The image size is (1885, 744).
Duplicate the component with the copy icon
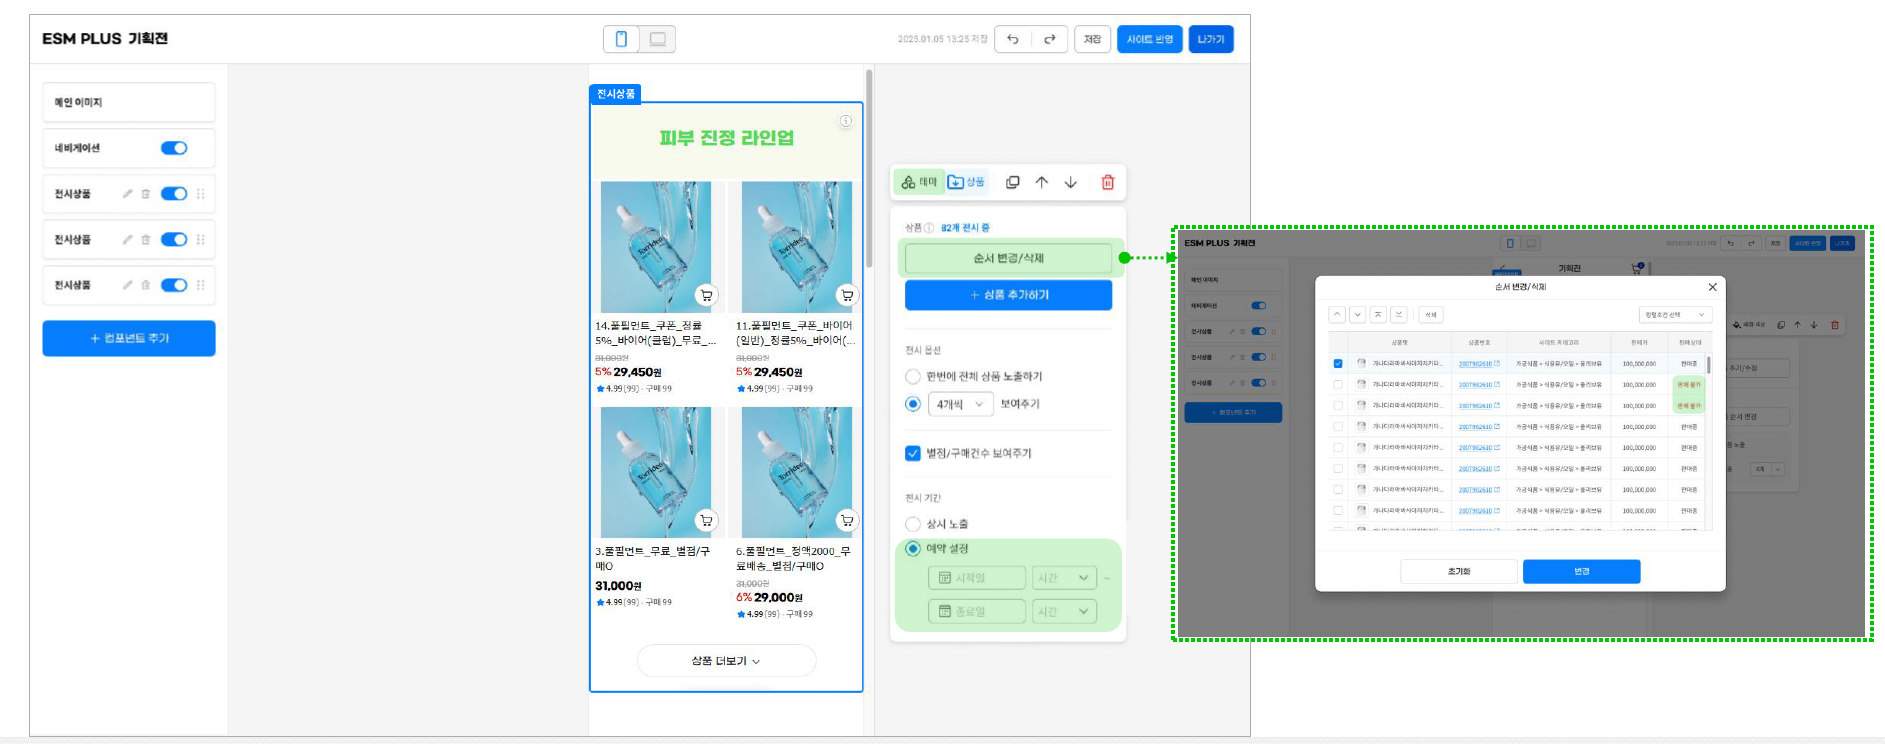(1013, 182)
